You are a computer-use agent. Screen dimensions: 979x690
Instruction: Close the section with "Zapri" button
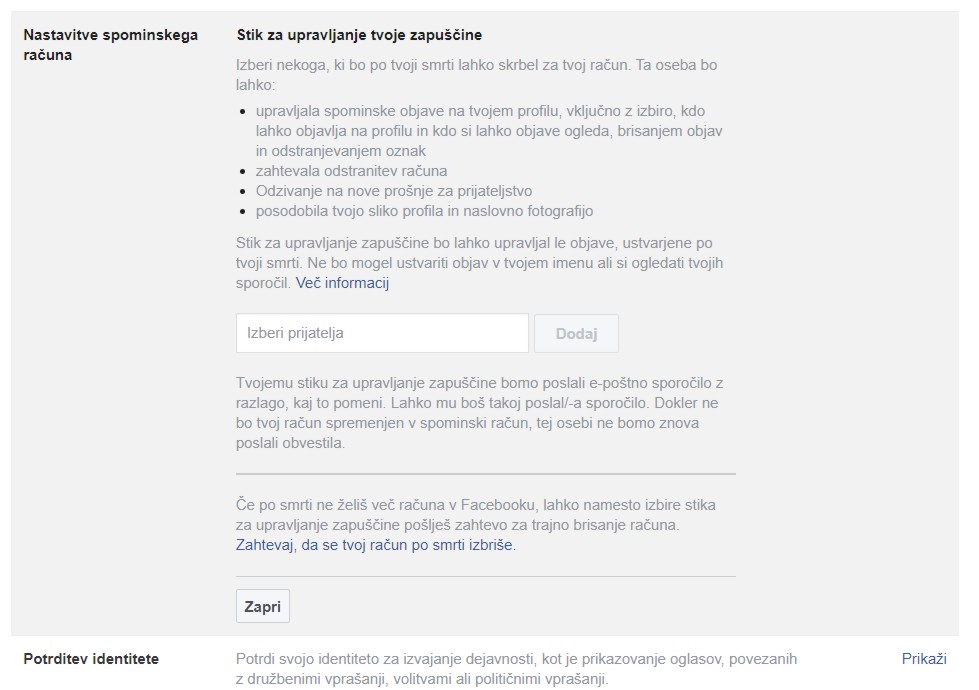click(x=263, y=606)
